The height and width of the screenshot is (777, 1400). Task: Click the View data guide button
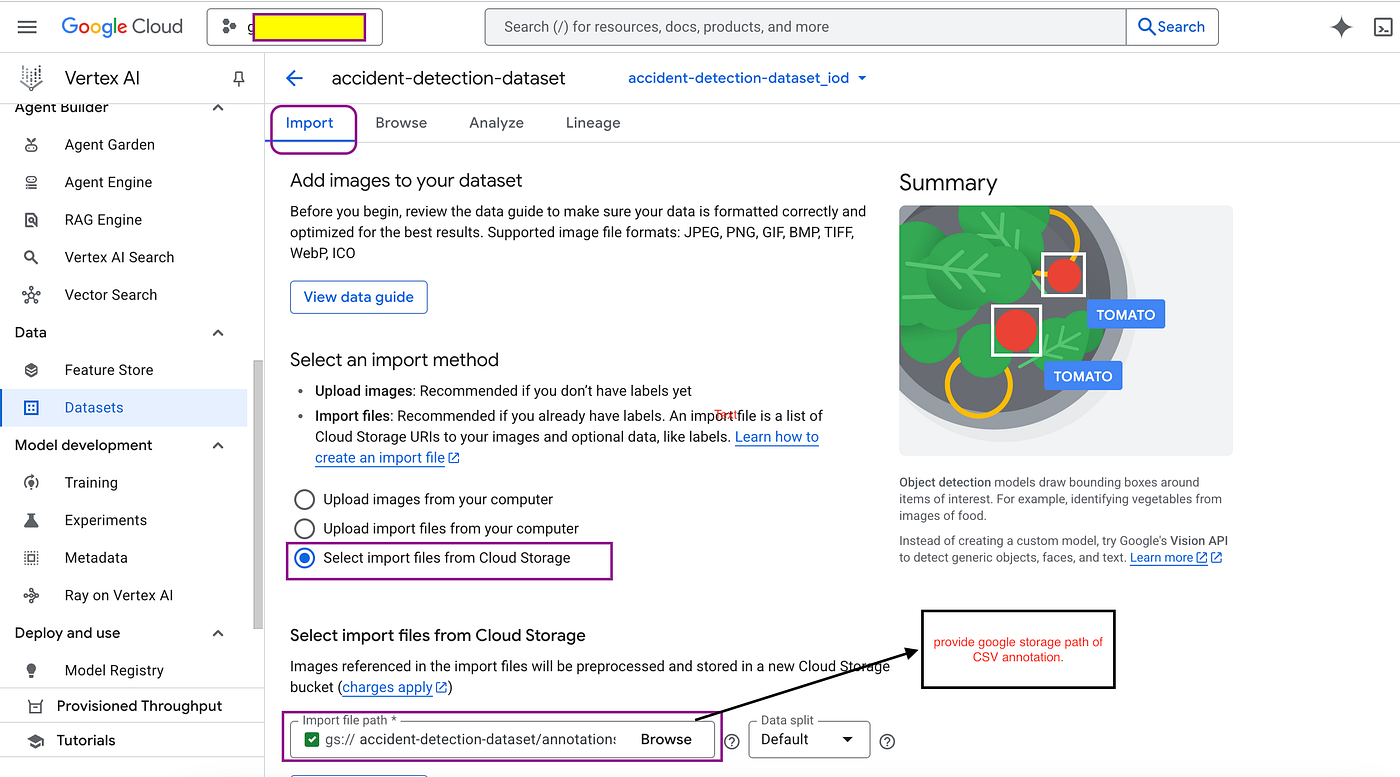click(x=359, y=297)
